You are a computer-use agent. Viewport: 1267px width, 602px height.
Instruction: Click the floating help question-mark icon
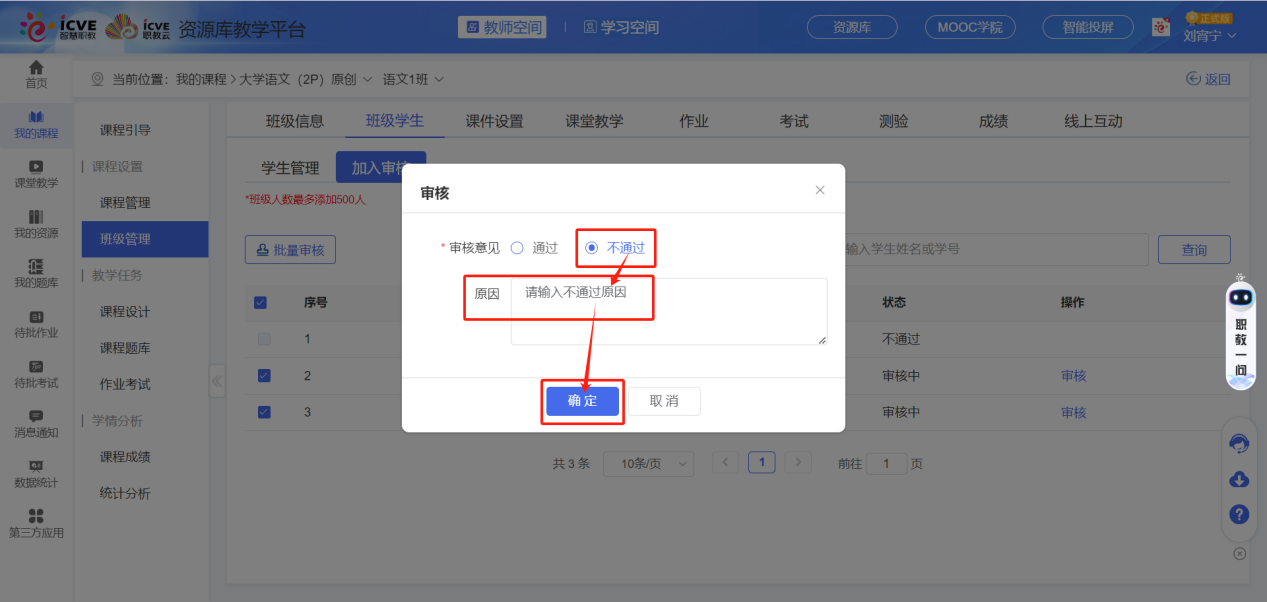click(1239, 514)
